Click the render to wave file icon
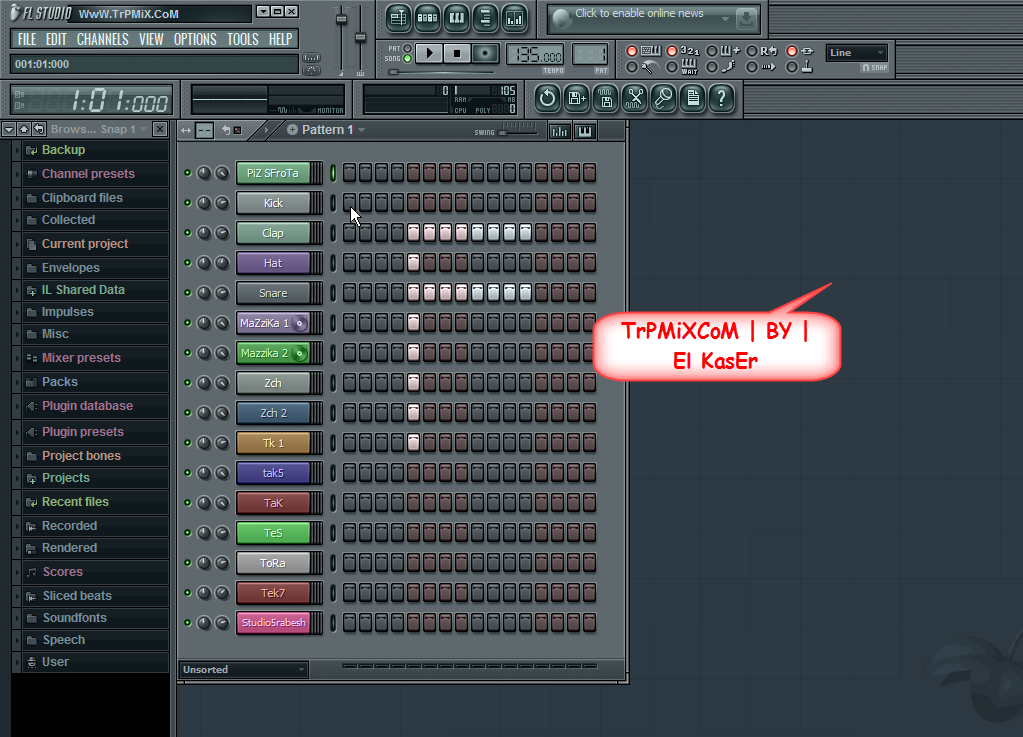Image resolution: width=1023 pixels, height=737 pixels. 606,98
